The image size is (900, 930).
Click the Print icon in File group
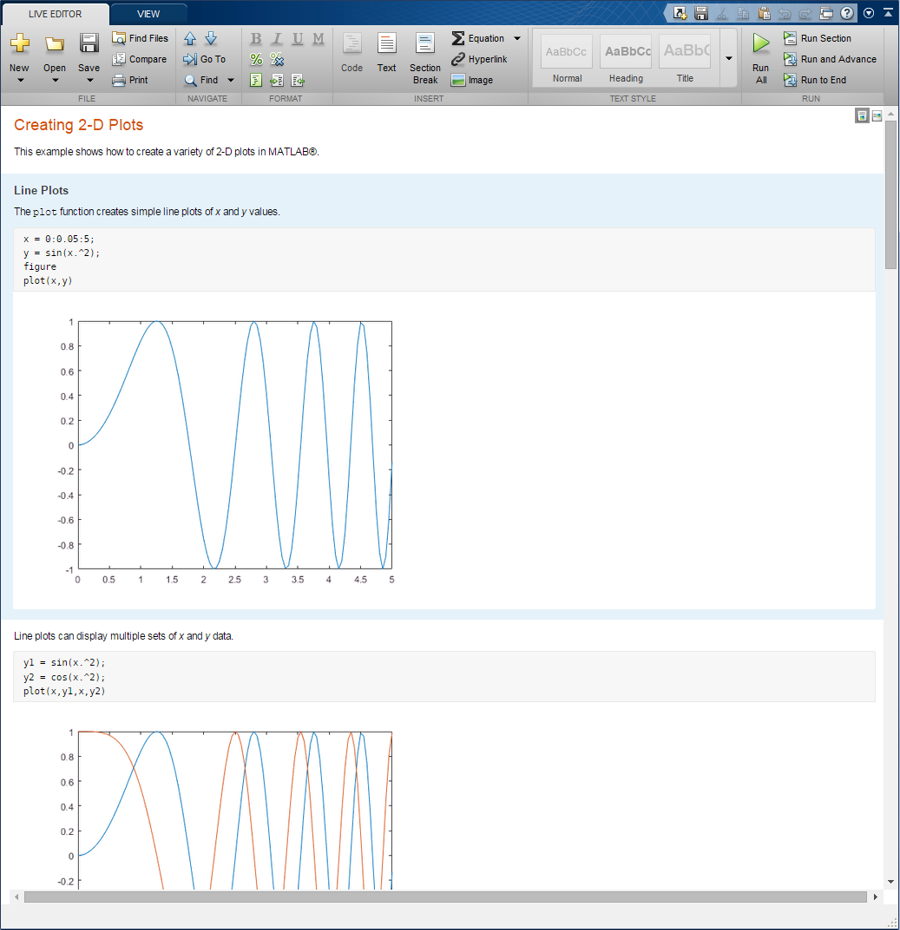119,80
